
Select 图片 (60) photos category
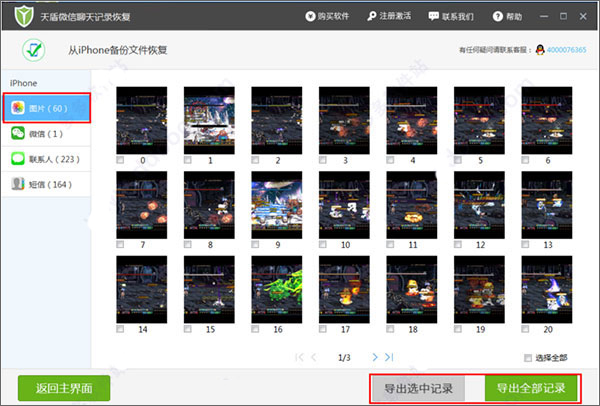47,107
